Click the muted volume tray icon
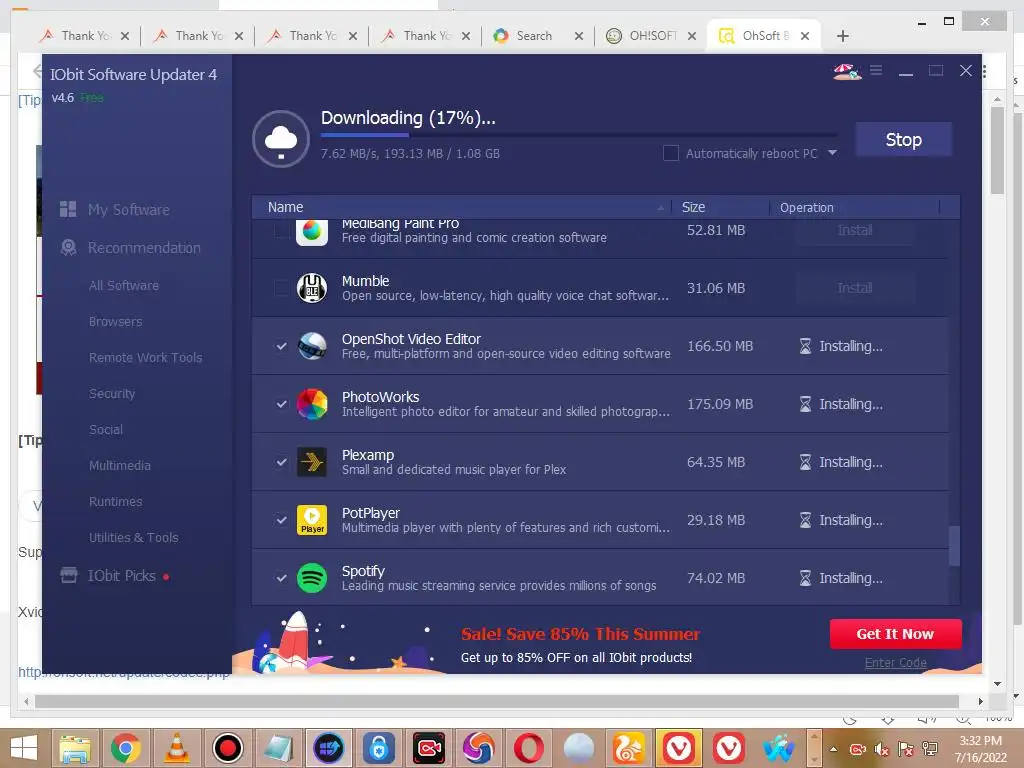Image resolution: width=1024 pixels, height=768 pixels. pos(882,749)
